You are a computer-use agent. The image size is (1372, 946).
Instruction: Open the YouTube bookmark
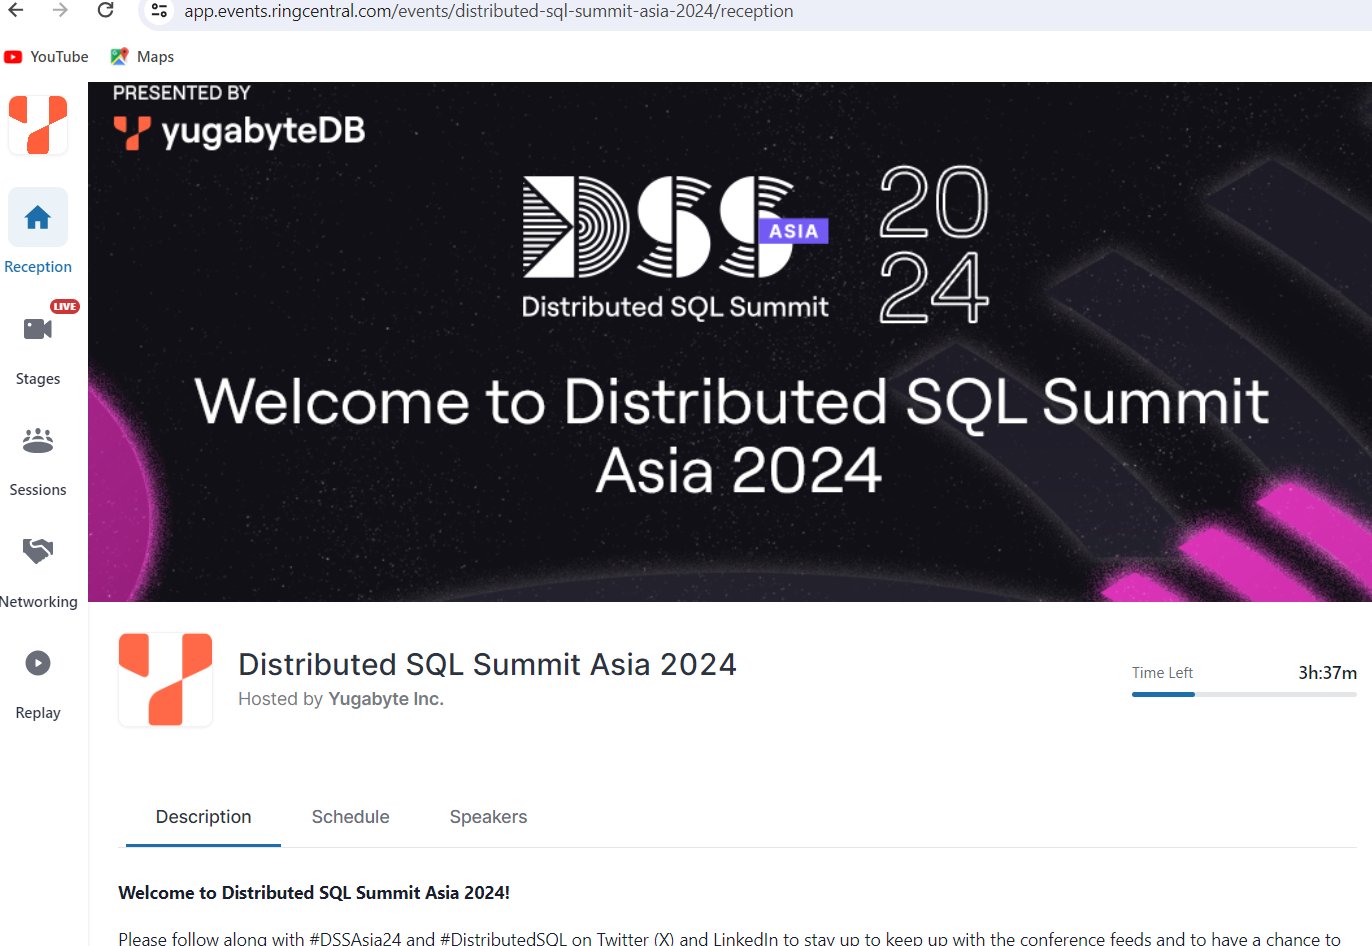coord(46,57)
